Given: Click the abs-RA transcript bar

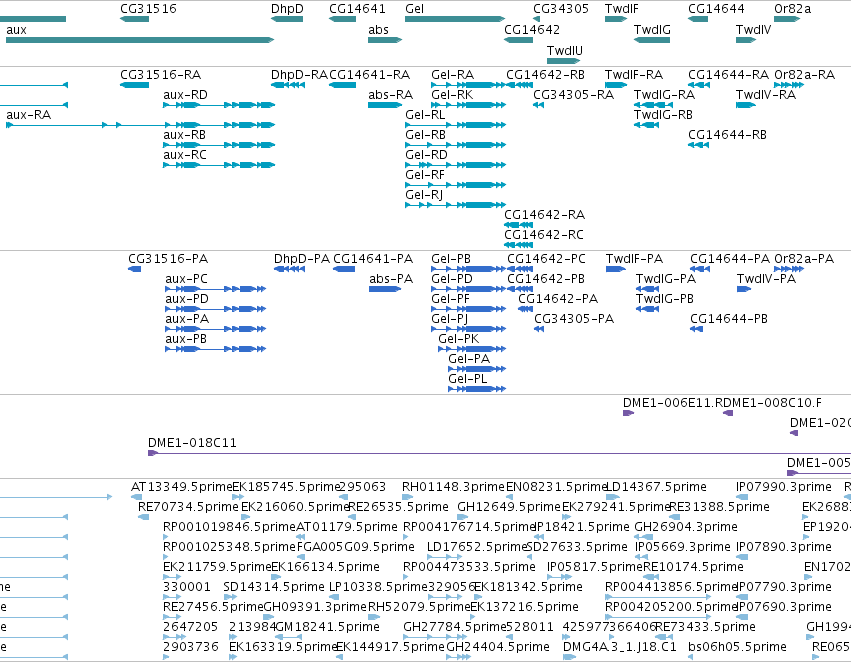Looking at the screenshot, I should 385,105.
